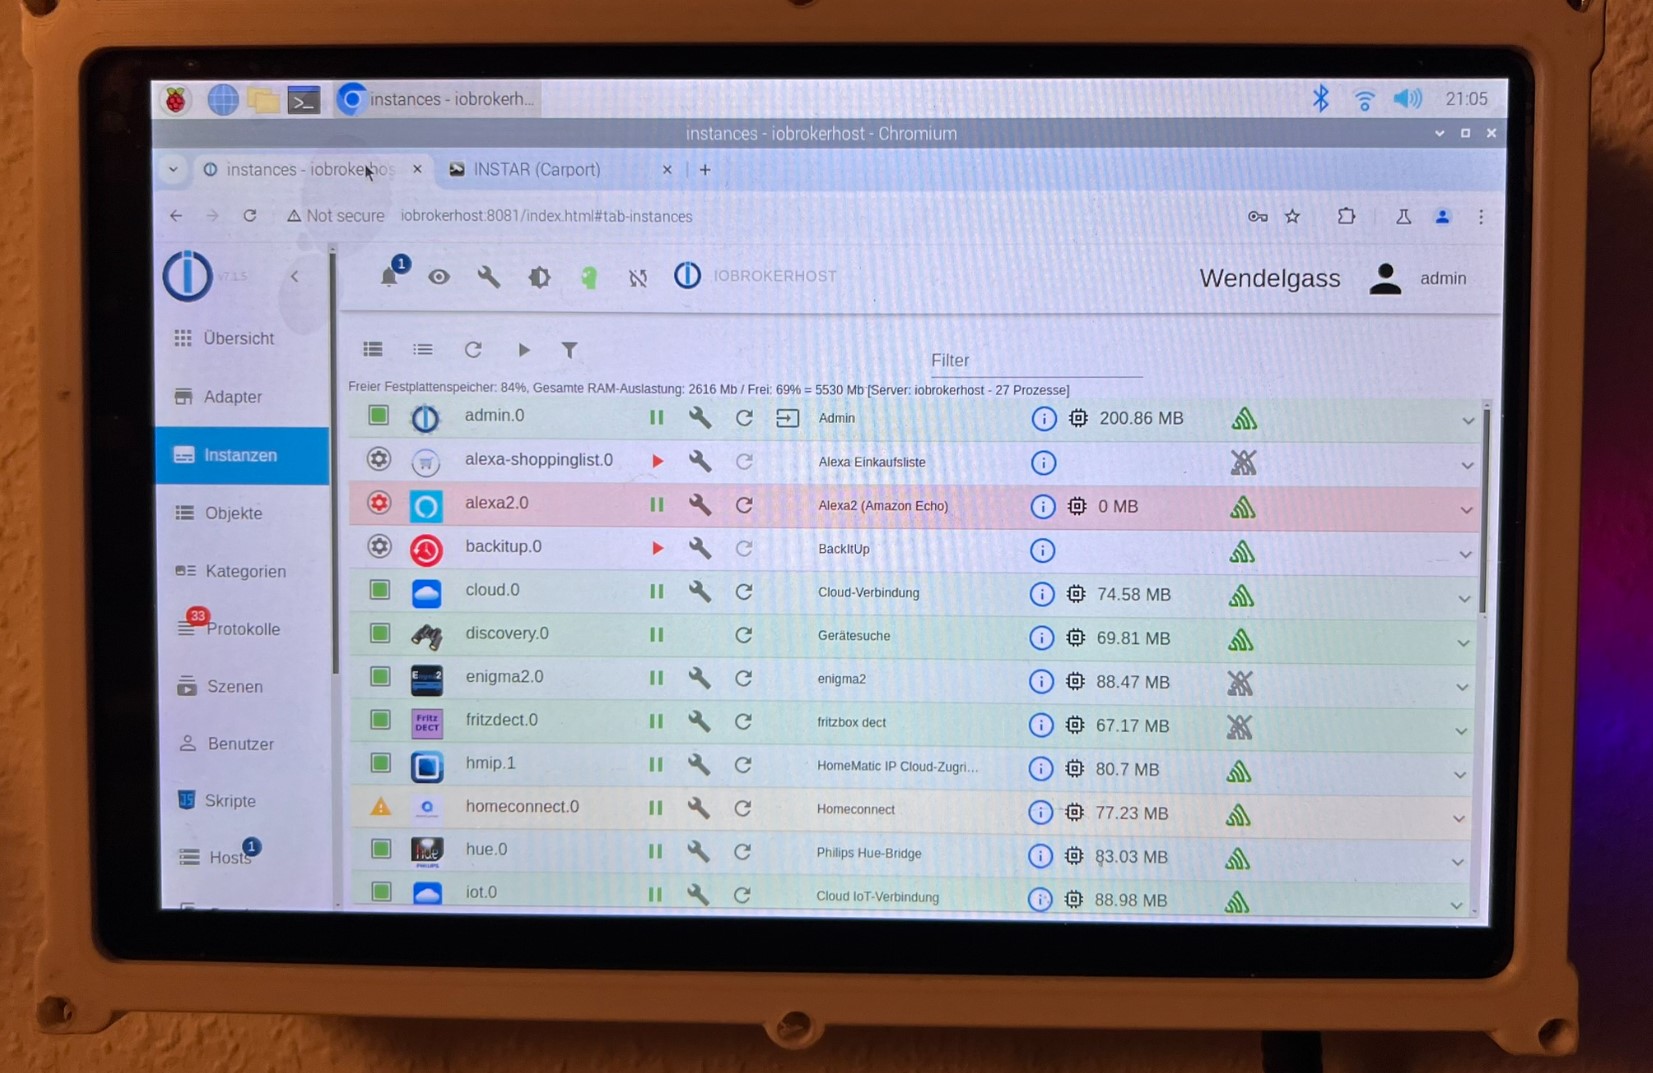Start the backitup.0 instance
The height and width of the screenshot is (1073, 1653).
[x=657, y=548]
